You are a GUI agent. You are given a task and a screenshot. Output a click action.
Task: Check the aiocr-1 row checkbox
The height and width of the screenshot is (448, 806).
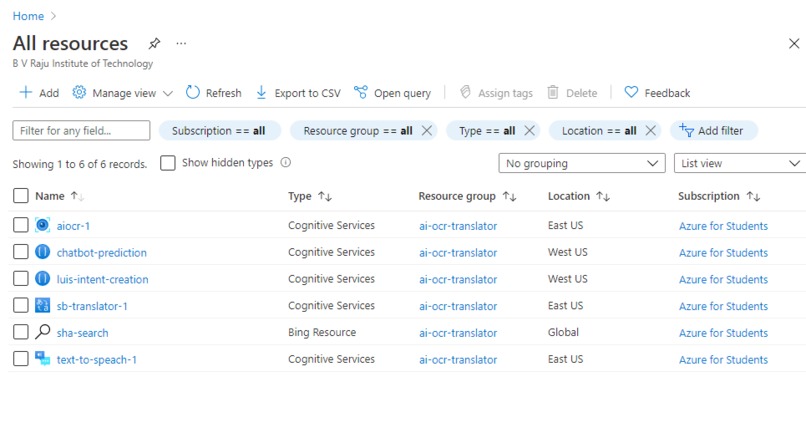click(x=21, y=225)
